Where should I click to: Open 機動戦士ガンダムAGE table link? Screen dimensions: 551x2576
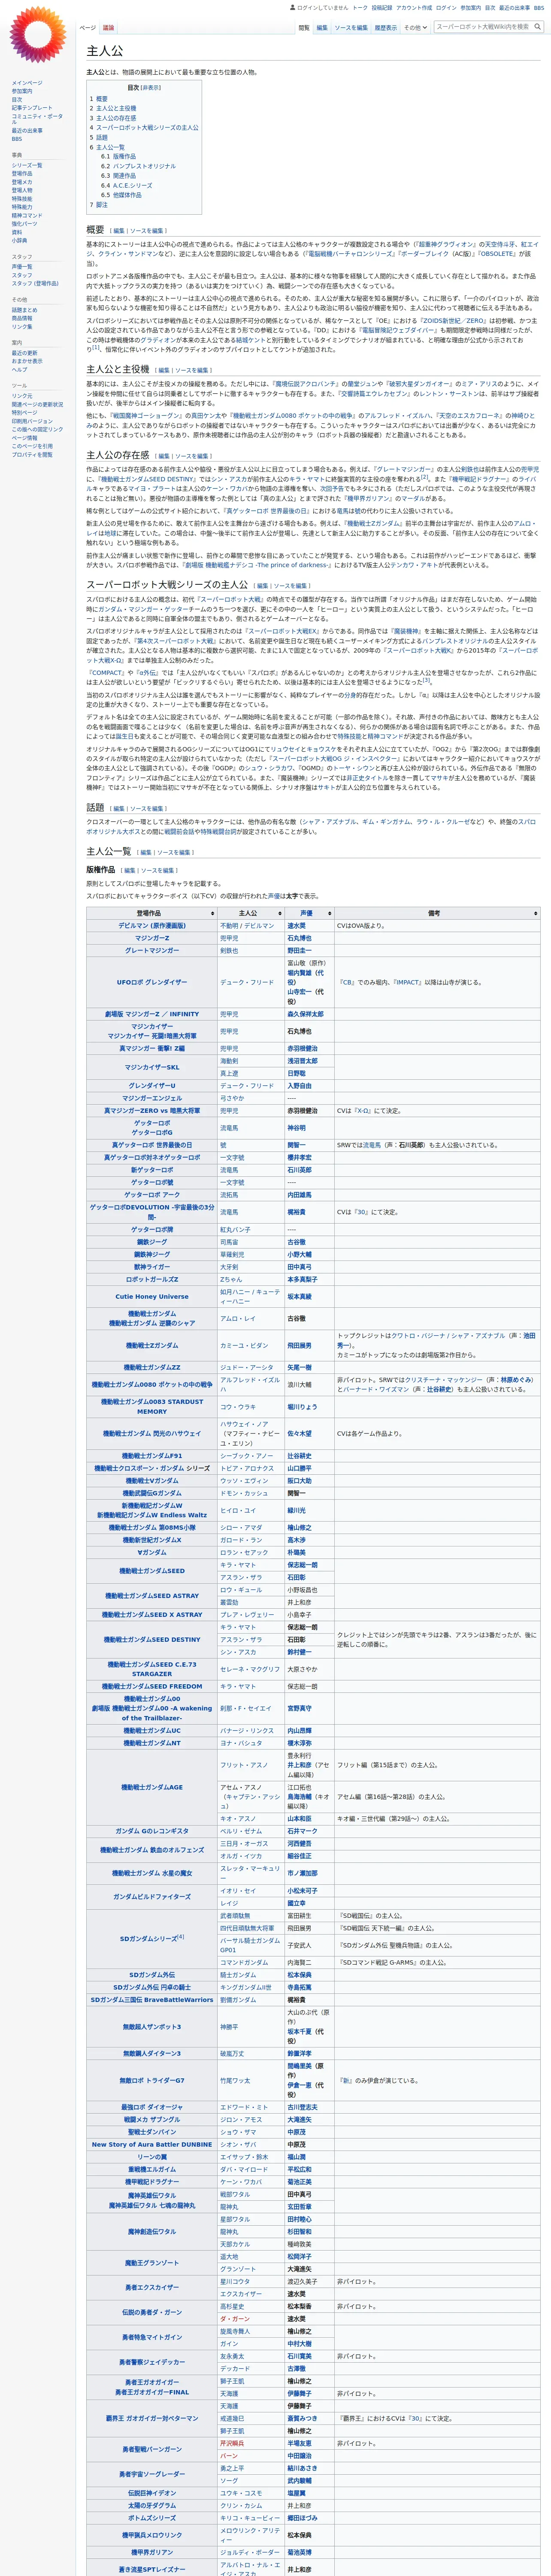tap(152, 1787)
